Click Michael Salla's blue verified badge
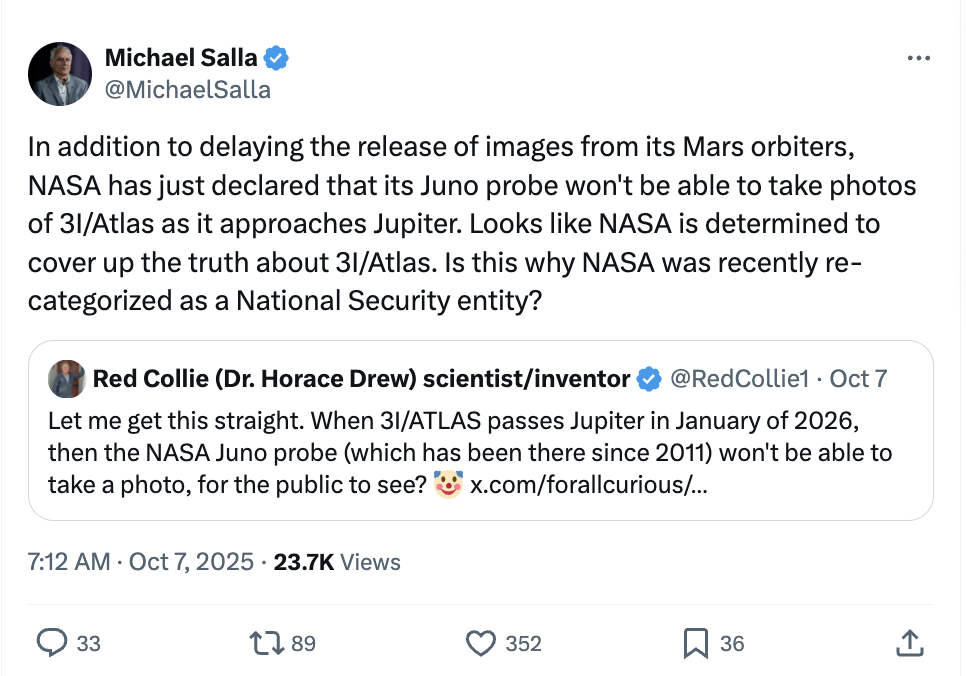Image resolution: width=966 pixels, height=676 pixels. 277,59
